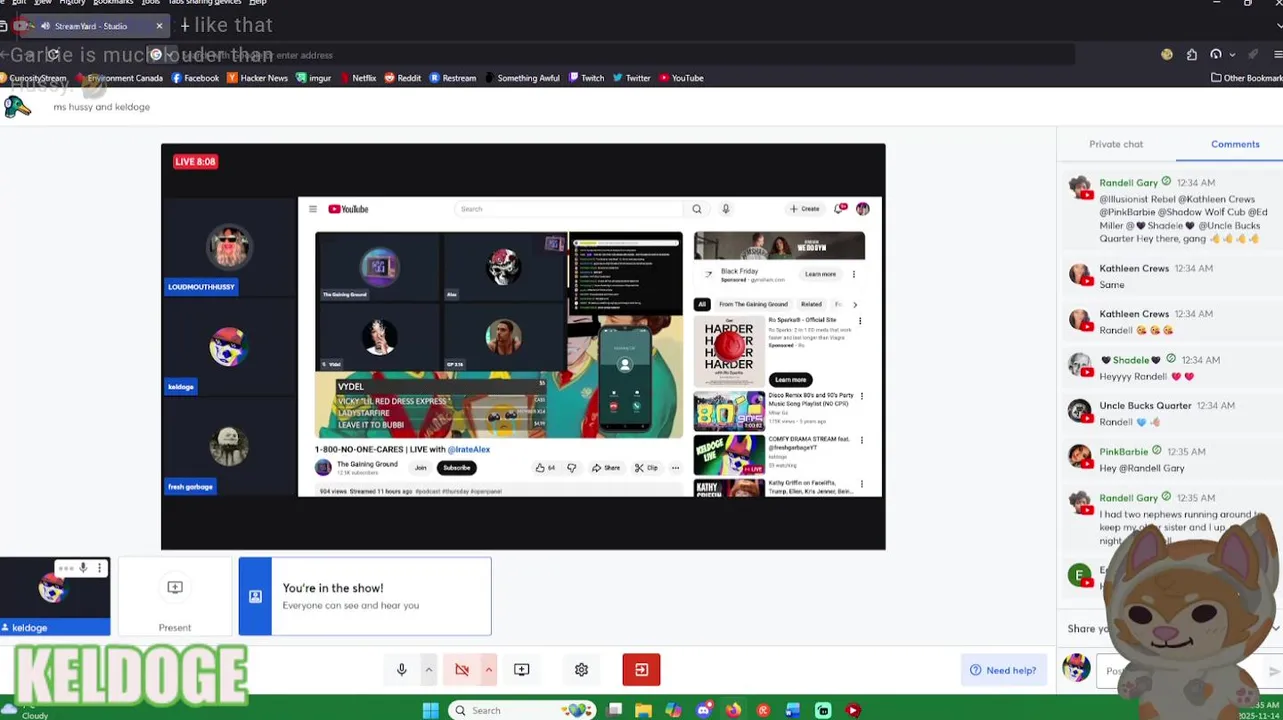Image resolution: width=1283 pixels, height=720 pixels.
Task: Click The Gaining Ground channel avatar
Action: pyautogui.click(x=323, y=468)
